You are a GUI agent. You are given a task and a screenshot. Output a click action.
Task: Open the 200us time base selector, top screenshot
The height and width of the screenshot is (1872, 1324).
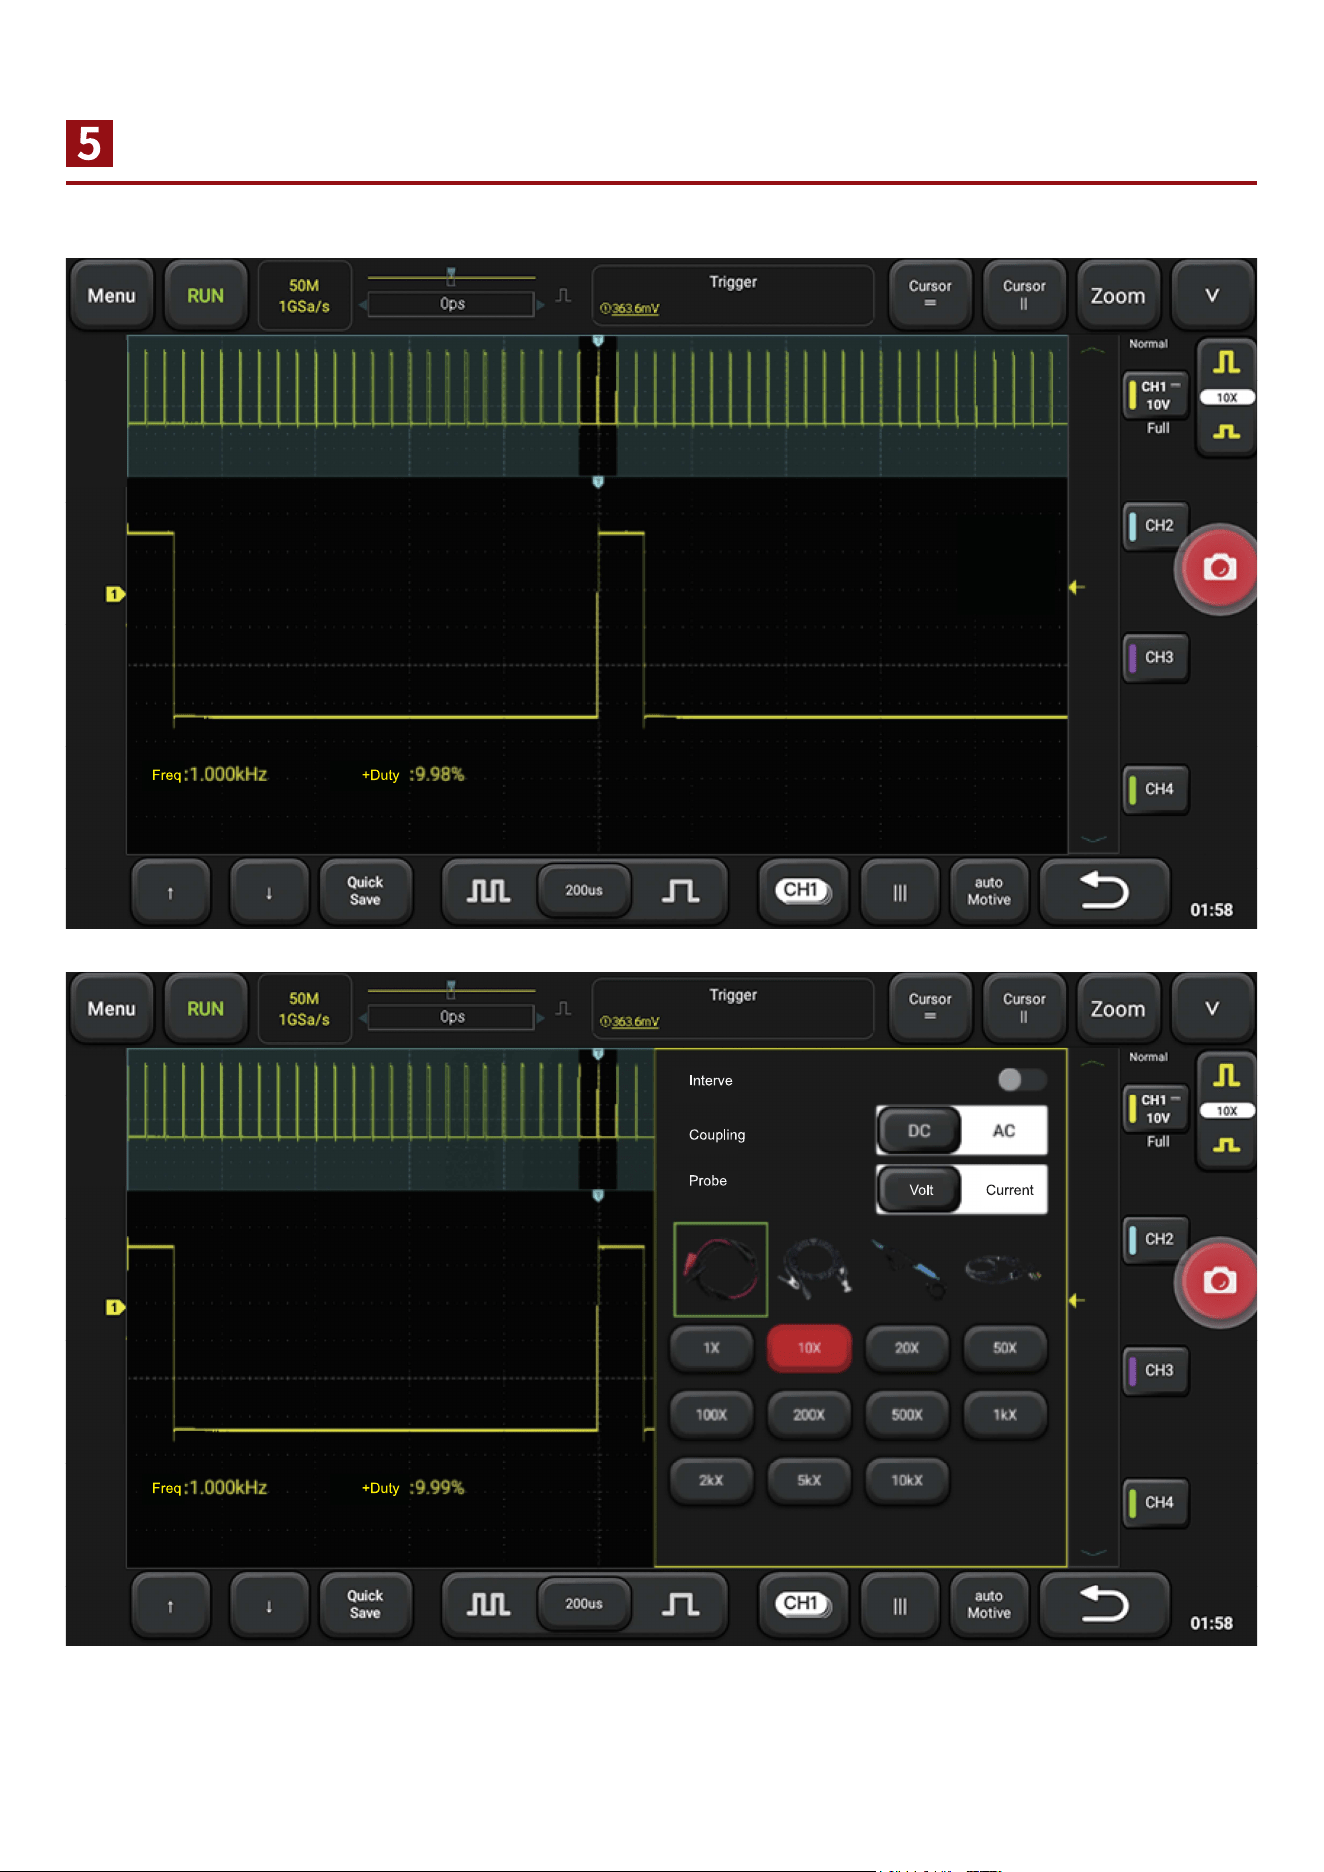click(x=584, y=890)
